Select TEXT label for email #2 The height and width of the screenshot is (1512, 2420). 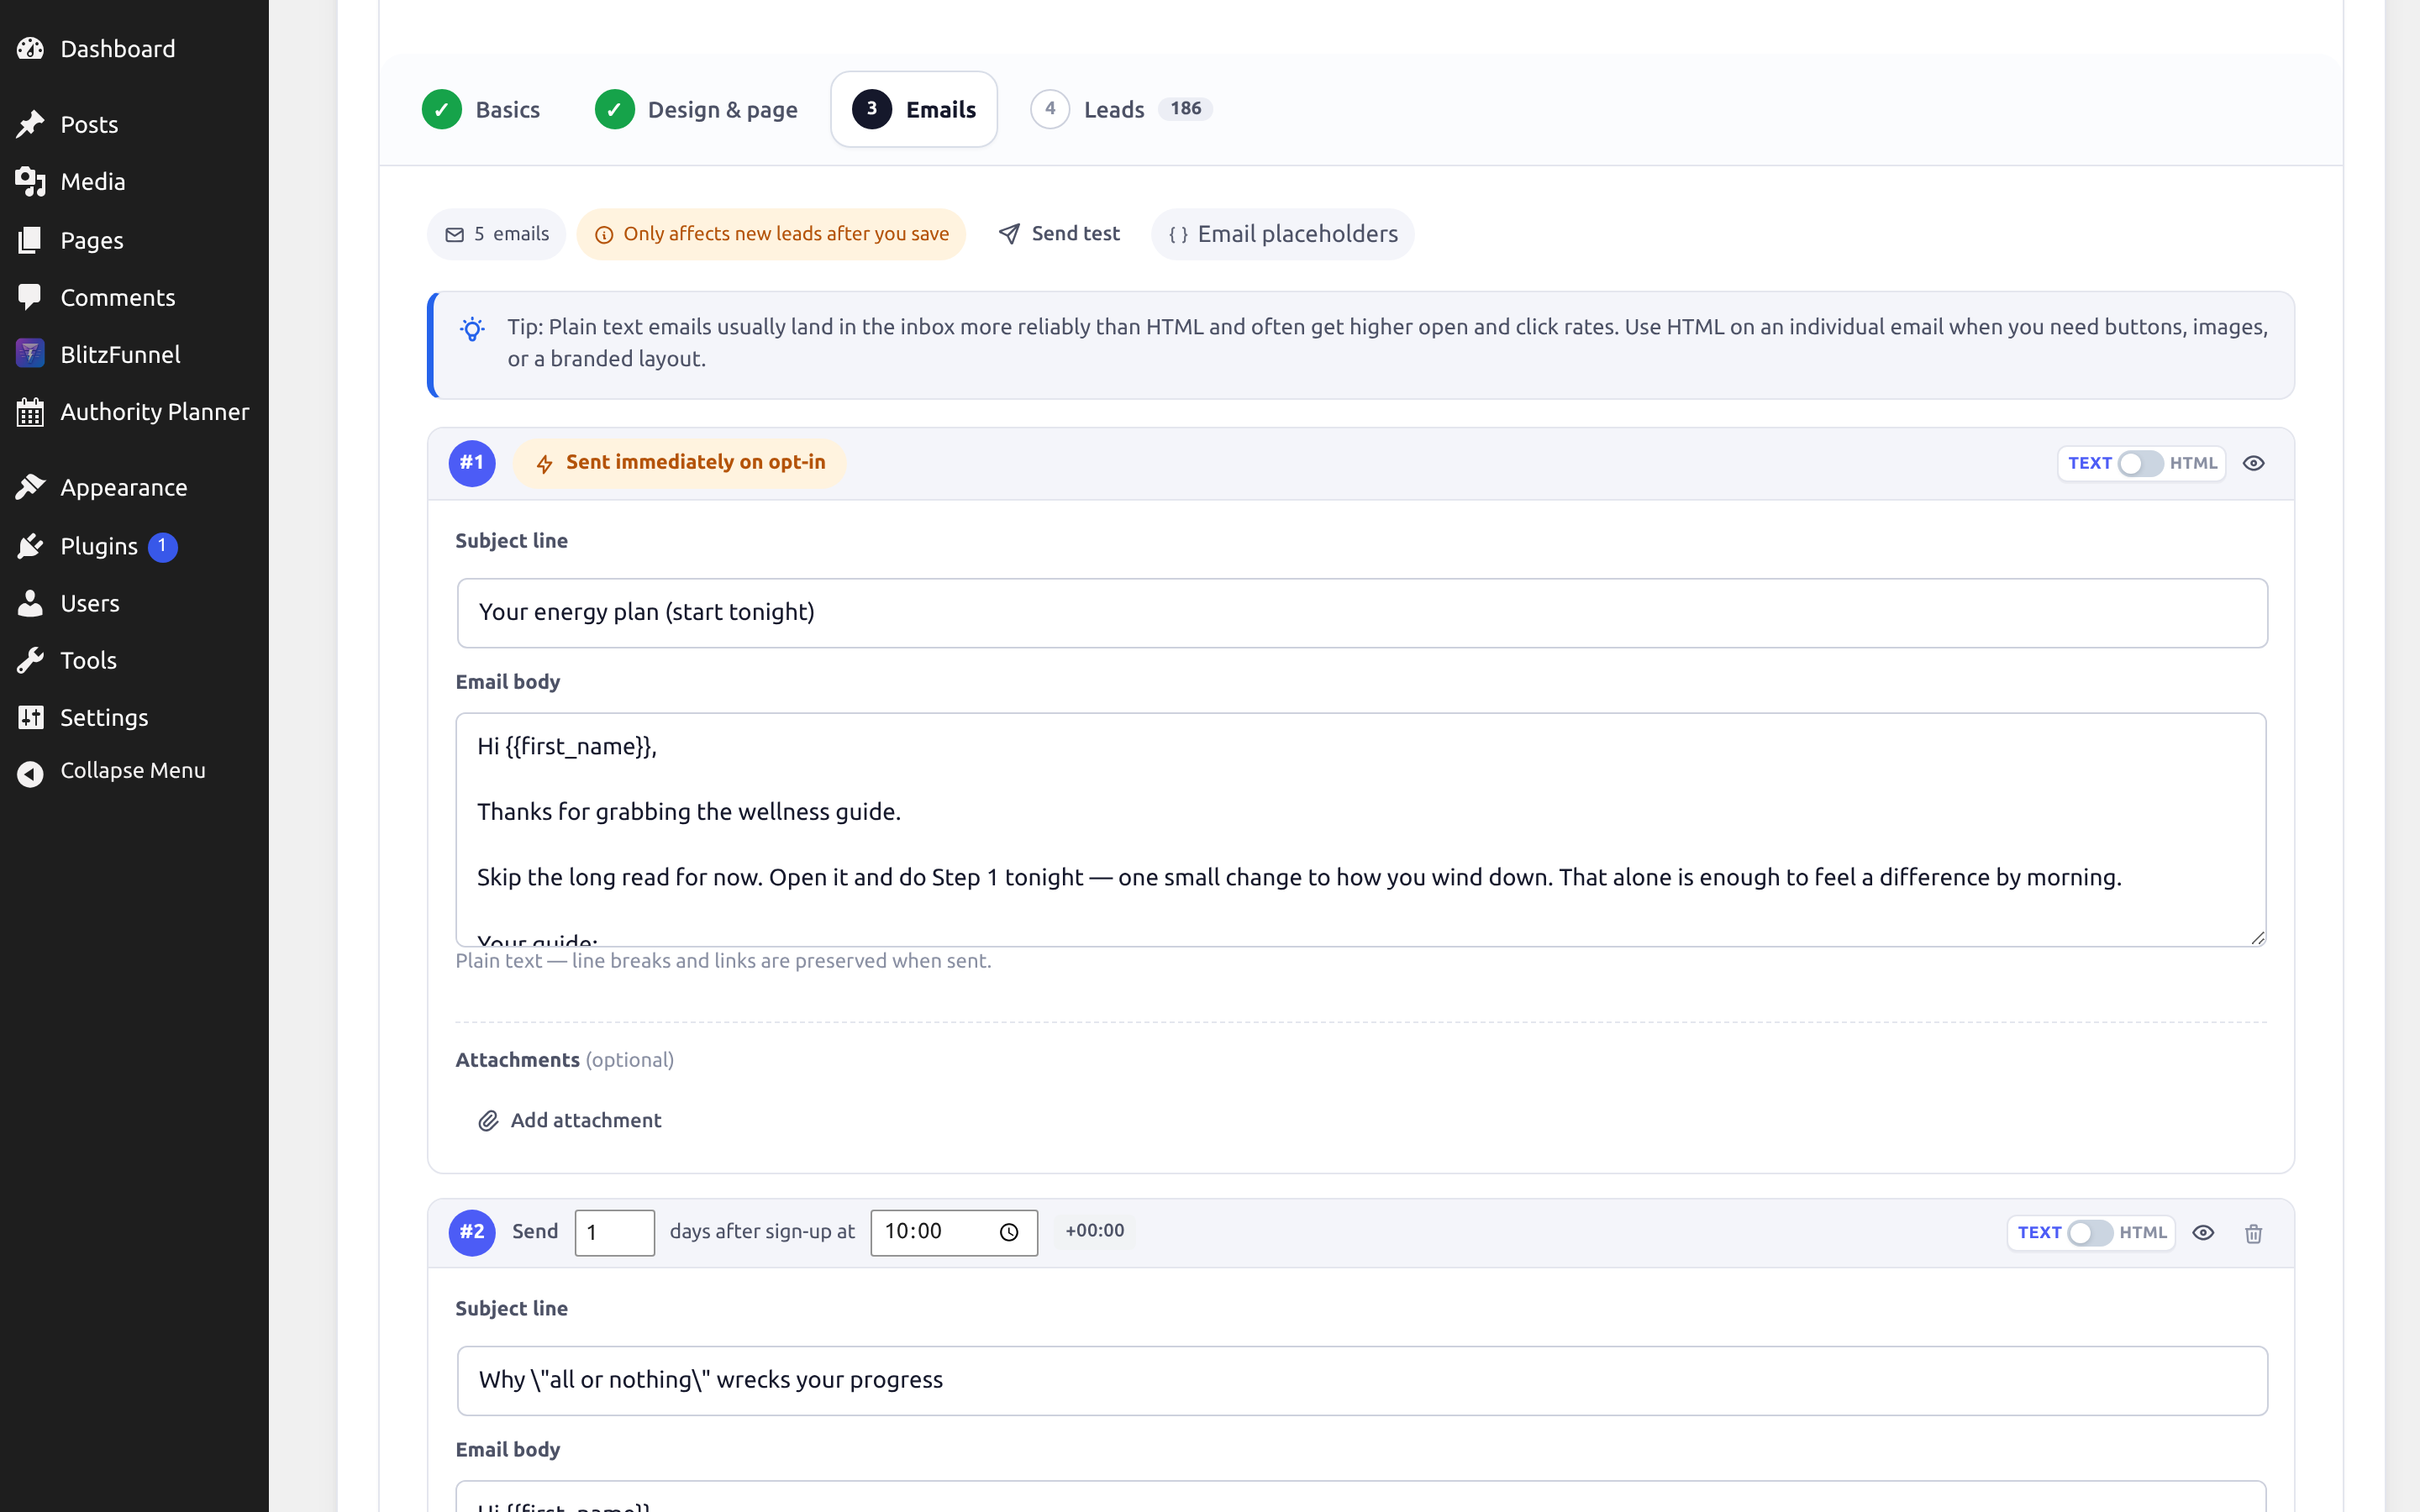coord(2039,1232)
